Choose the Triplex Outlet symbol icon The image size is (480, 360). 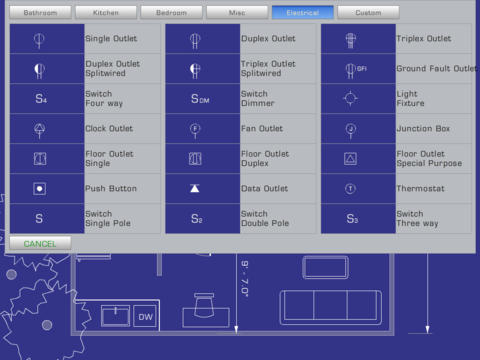(351, 41)
